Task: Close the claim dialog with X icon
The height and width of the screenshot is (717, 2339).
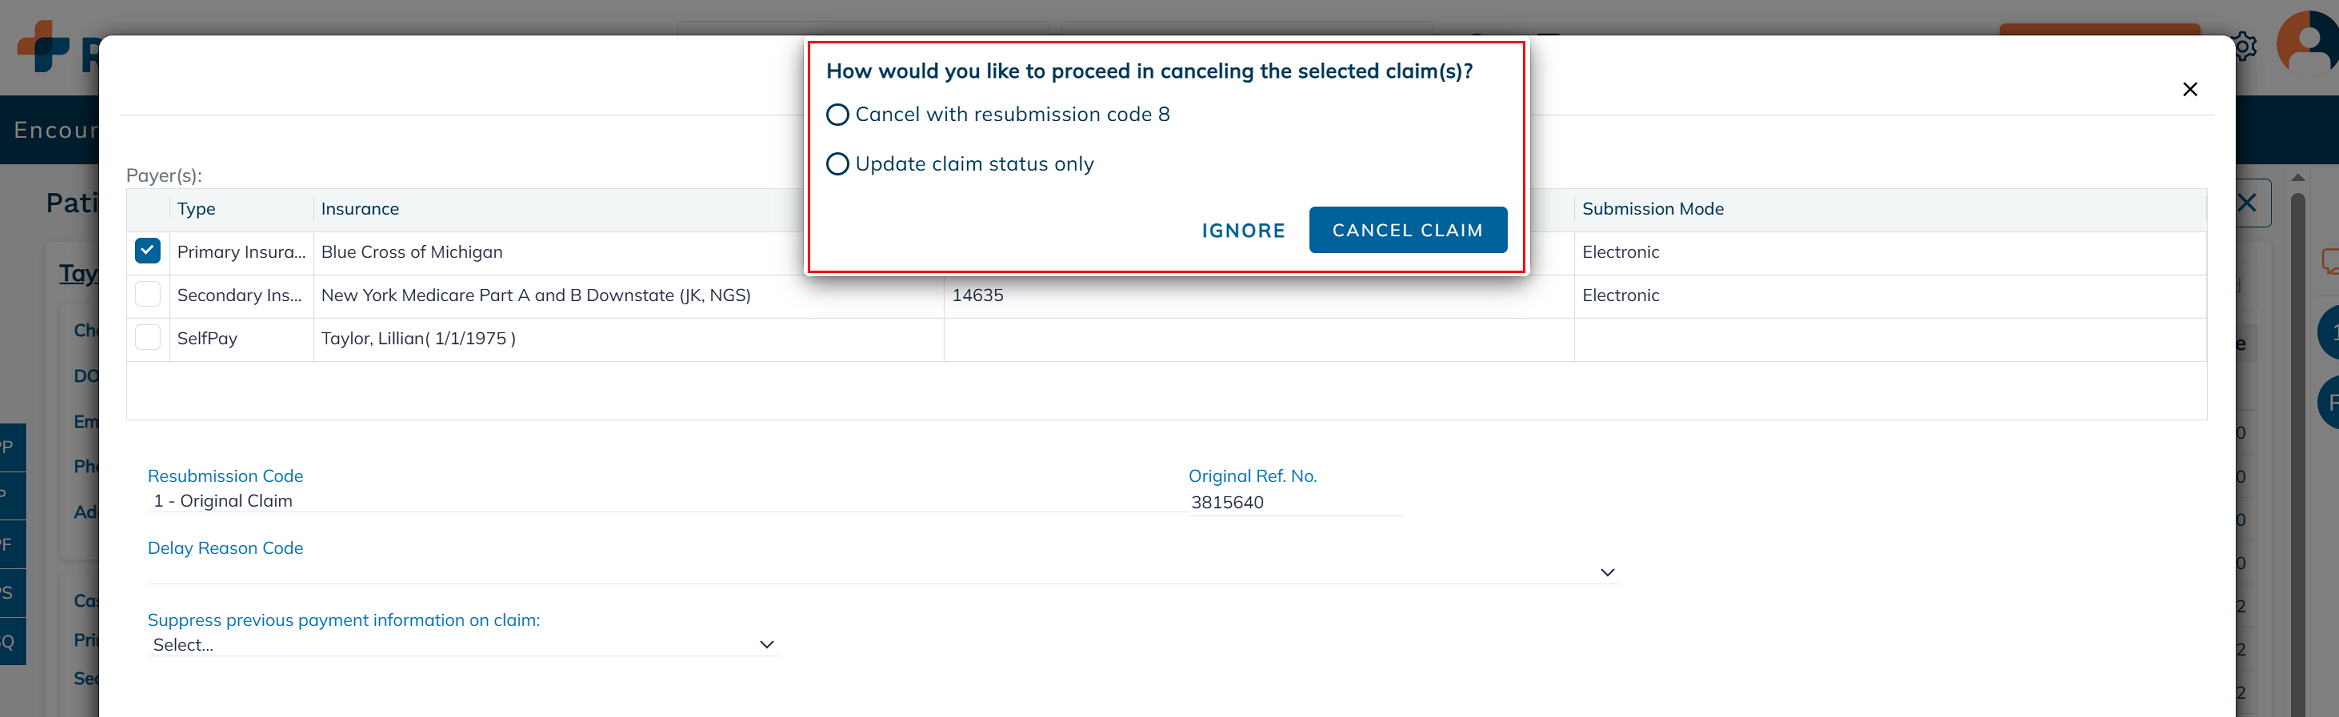Action: coord(2189,90)
